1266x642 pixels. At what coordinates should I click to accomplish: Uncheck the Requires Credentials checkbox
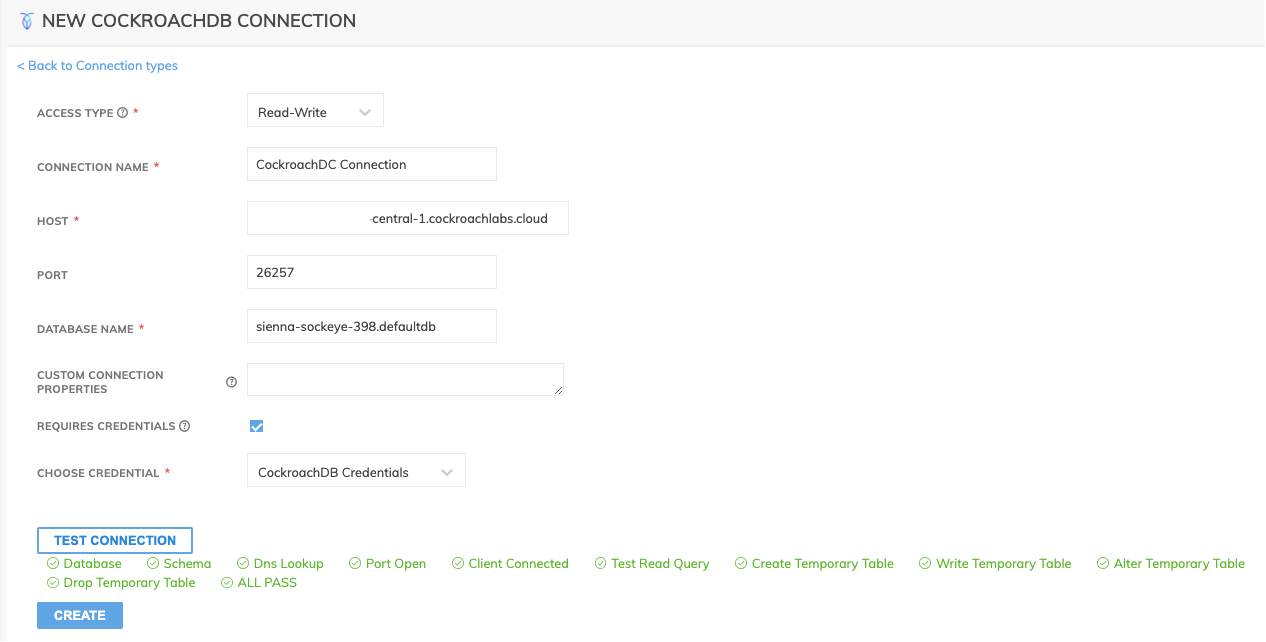tap(257, 426)
